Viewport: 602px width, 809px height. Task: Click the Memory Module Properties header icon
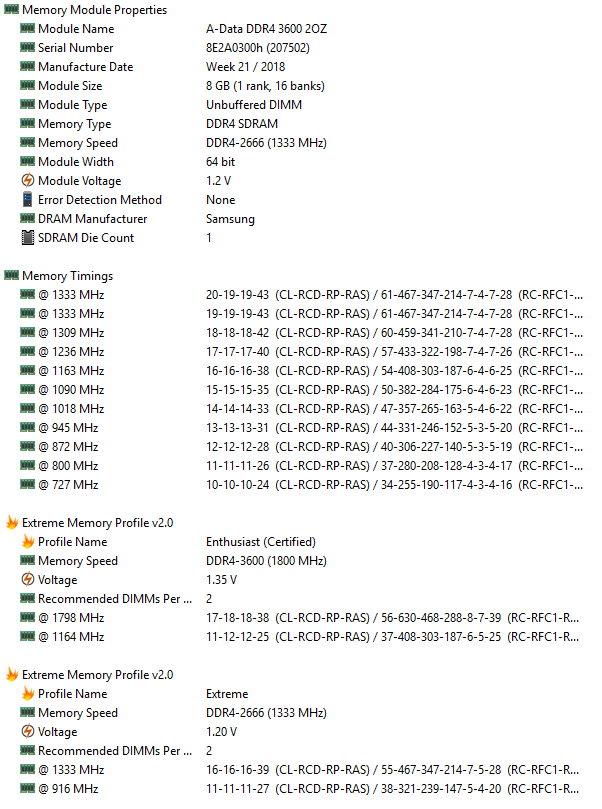pyautogui.click(x=11, y=9)
